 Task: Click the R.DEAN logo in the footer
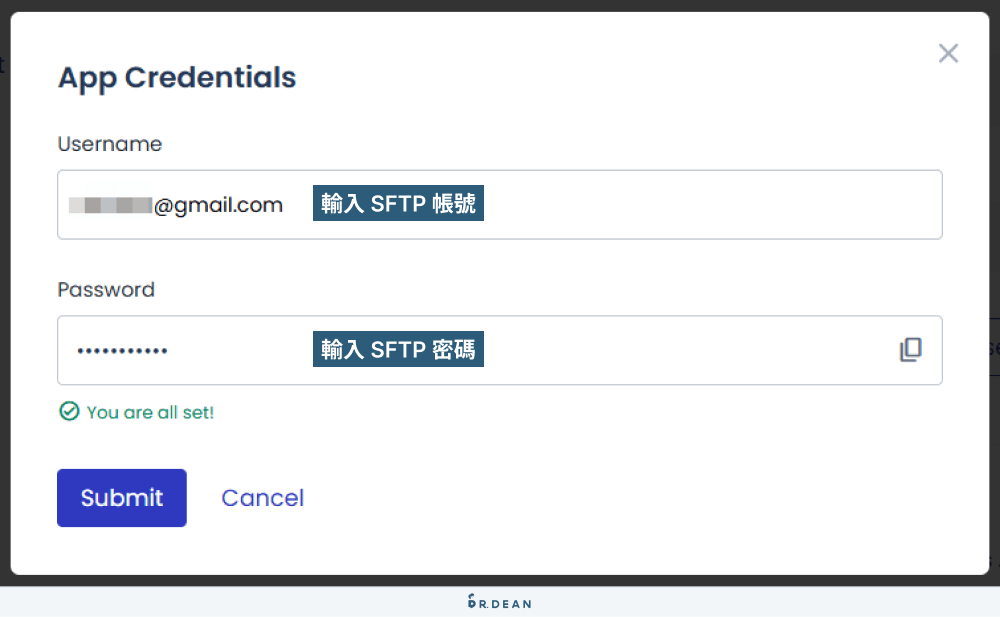click(499, 603)
